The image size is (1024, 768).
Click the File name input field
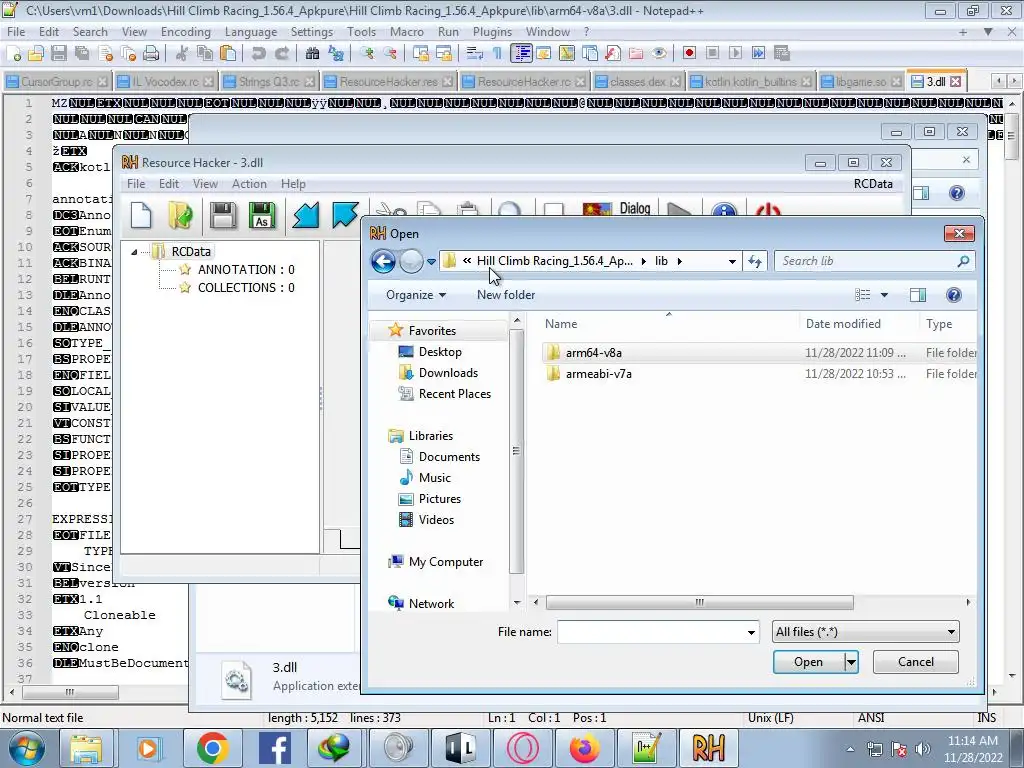coord(651,632)
